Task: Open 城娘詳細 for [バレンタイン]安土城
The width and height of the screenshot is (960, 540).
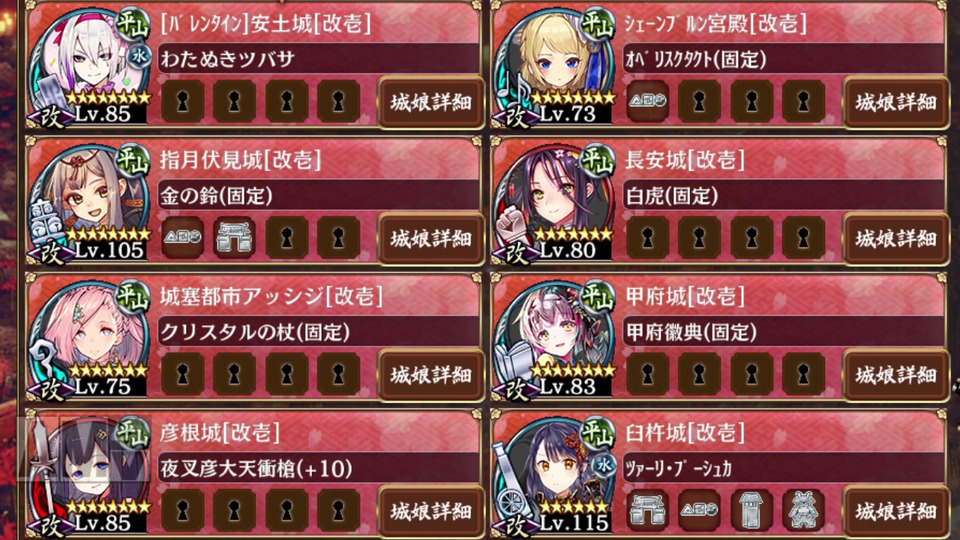Action: [430, 102]
